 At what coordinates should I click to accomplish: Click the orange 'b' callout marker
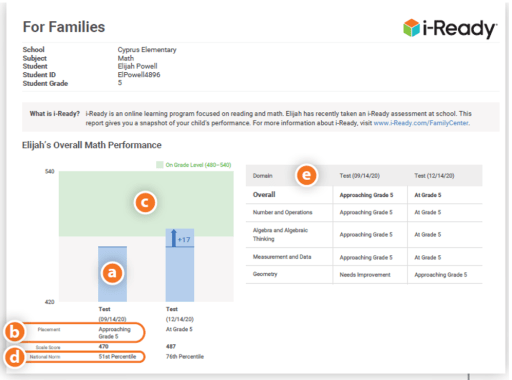pos(14,332)
